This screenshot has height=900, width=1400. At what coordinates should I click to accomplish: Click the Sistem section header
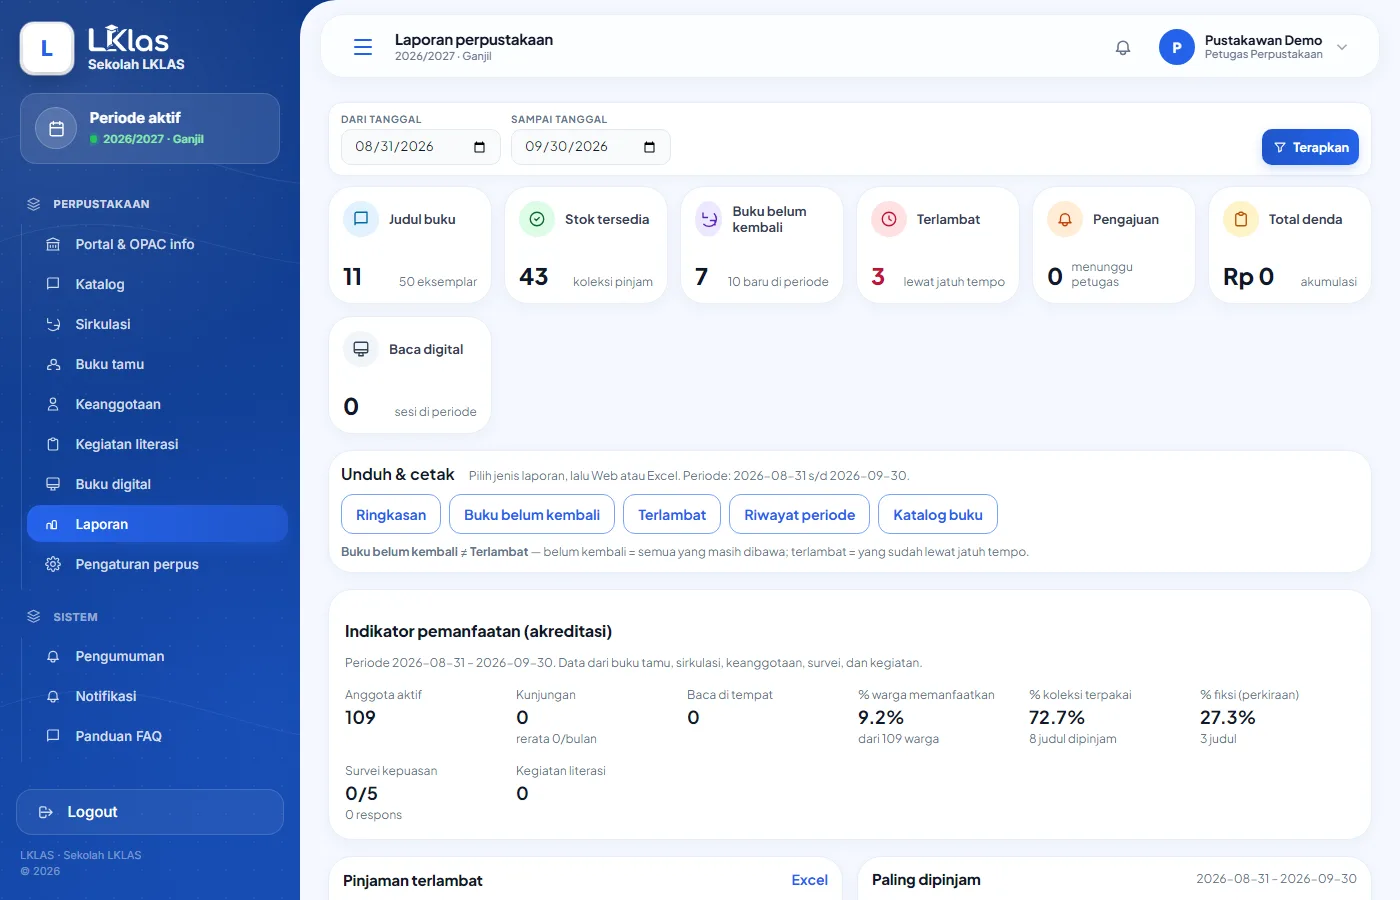(75, 617)
